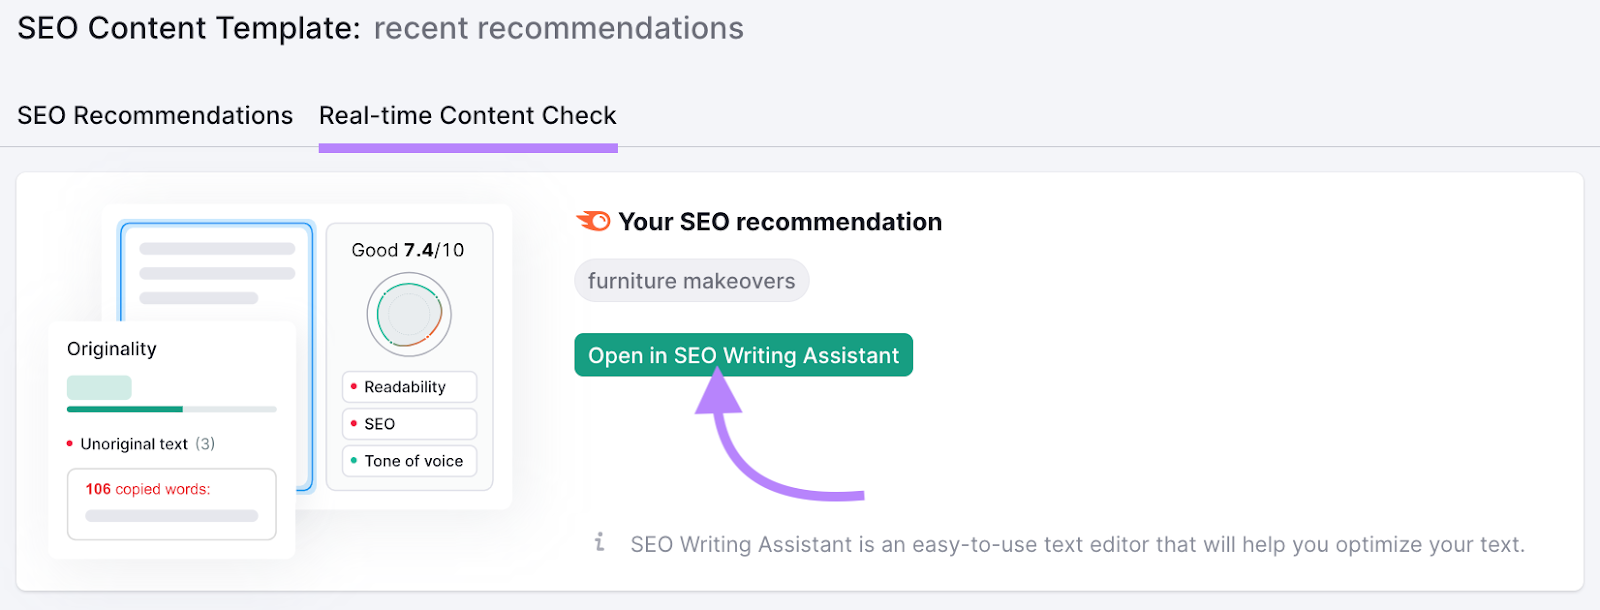Viewport: 1600px width, 610px height.
Task: Click the green Tone of voice indicator
Action: coord(354,461)
